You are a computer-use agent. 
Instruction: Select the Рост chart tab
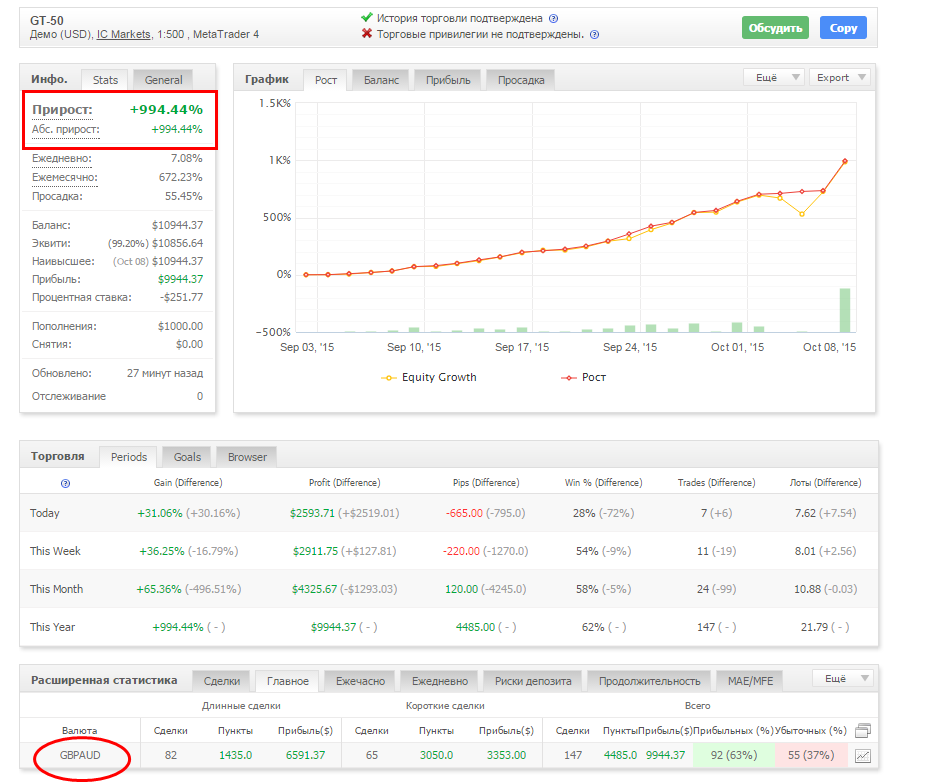[326, 80]
